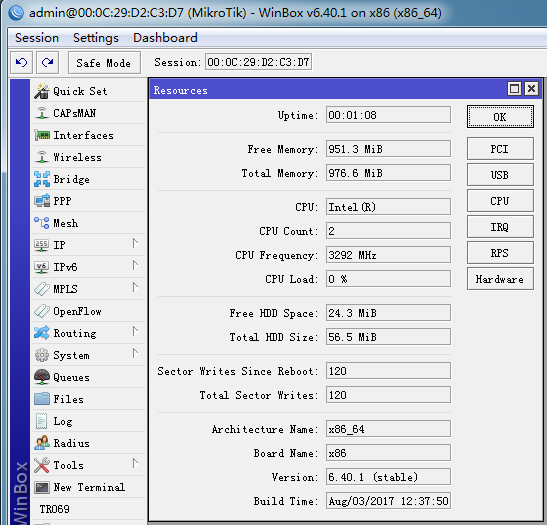Image resolution: width=547 pixels, height=525 pixels.
Task: Open the Files folder icon
Action: (42, 399)
